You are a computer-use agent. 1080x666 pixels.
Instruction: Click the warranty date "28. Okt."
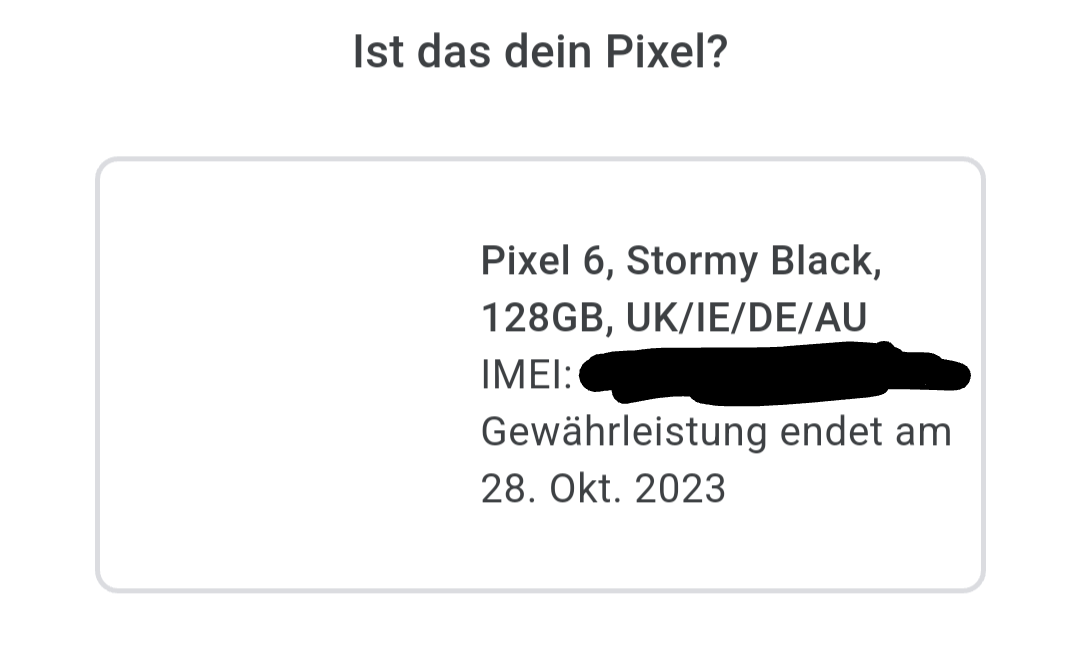552,489
